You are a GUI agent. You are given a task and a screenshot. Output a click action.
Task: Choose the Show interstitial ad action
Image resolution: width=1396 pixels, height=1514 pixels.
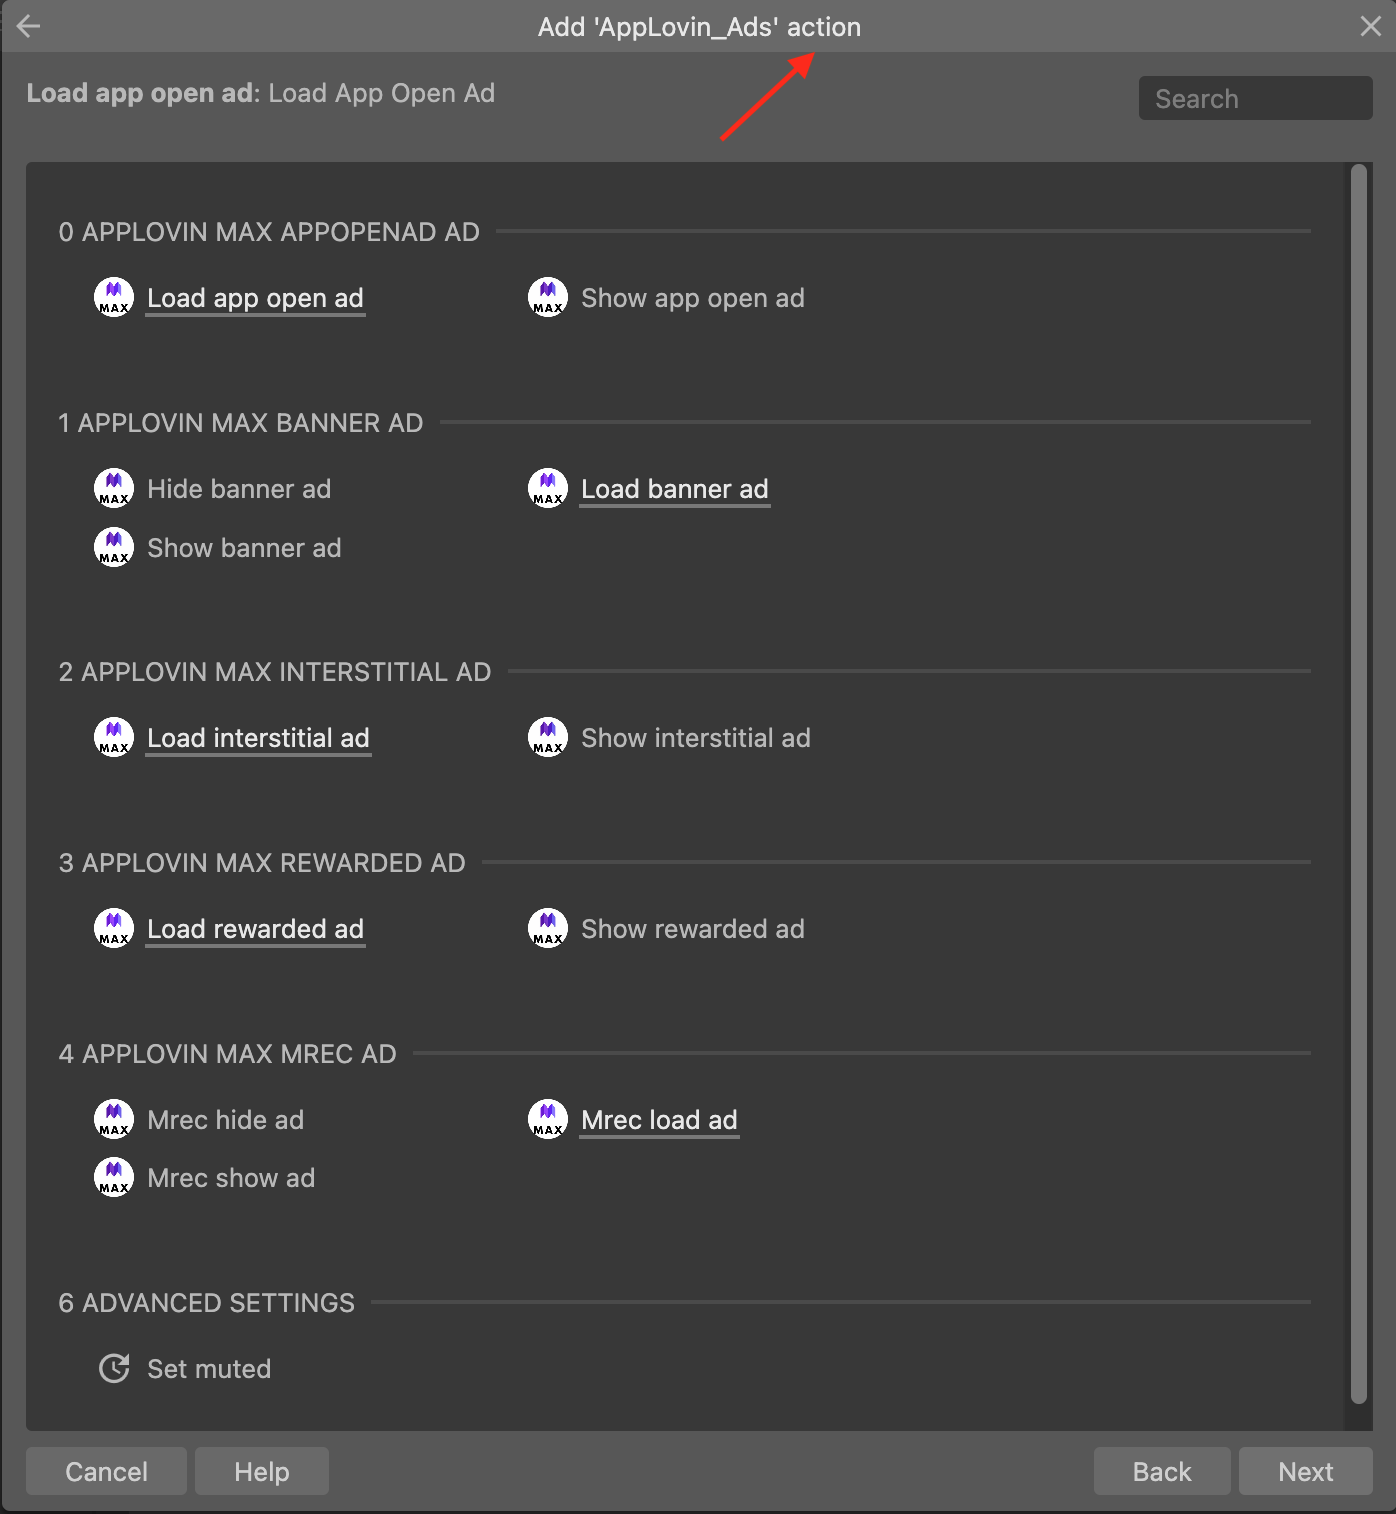695,738
